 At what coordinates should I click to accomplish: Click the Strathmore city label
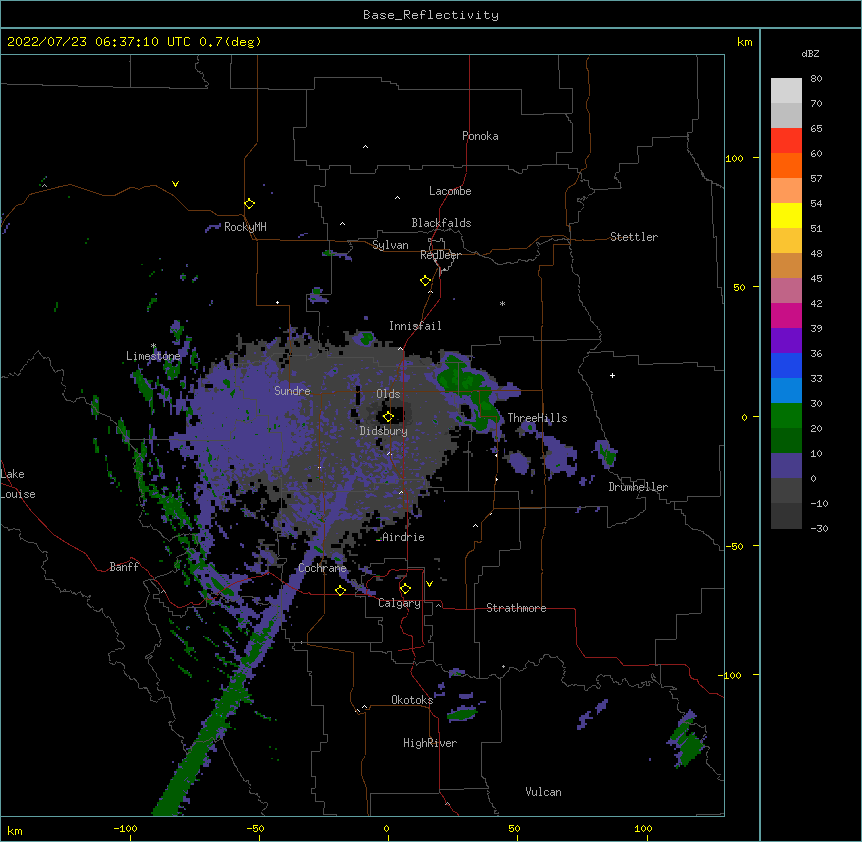pos(516,608)
